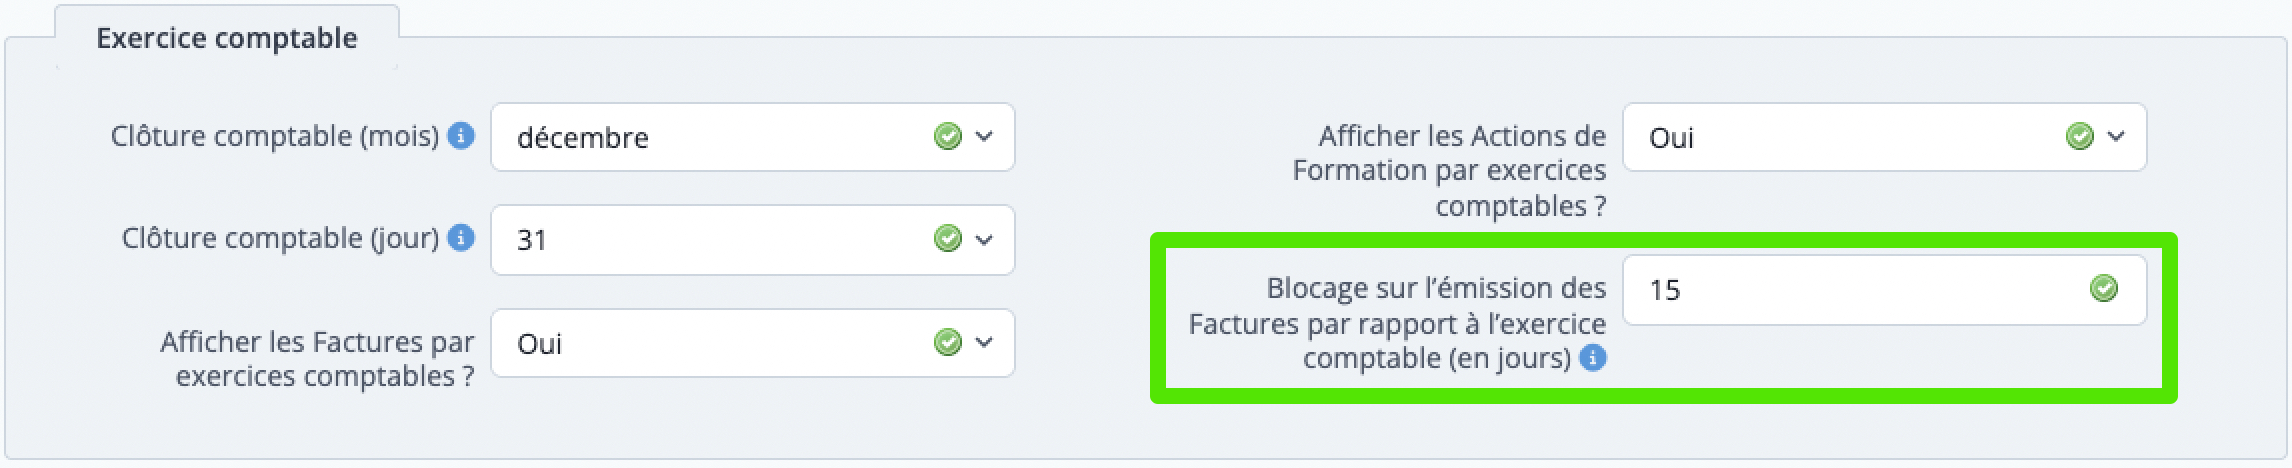Click the Blocage sur l'émission des Factures label

pos(1396,323)
